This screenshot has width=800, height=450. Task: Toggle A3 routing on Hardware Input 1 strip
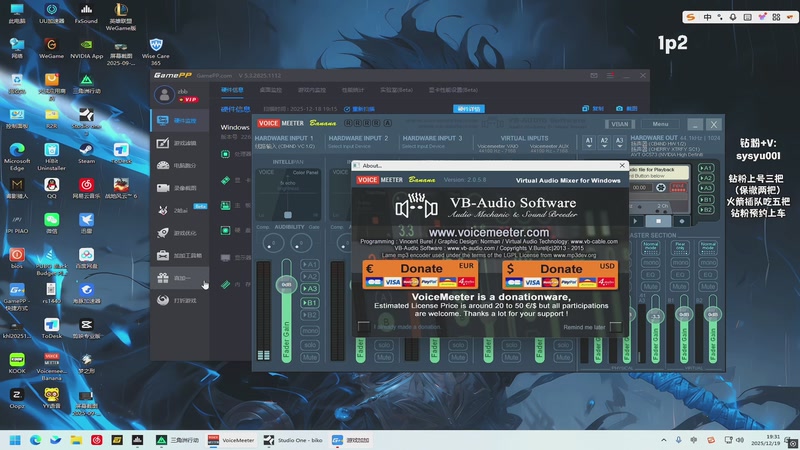(310, 289)
